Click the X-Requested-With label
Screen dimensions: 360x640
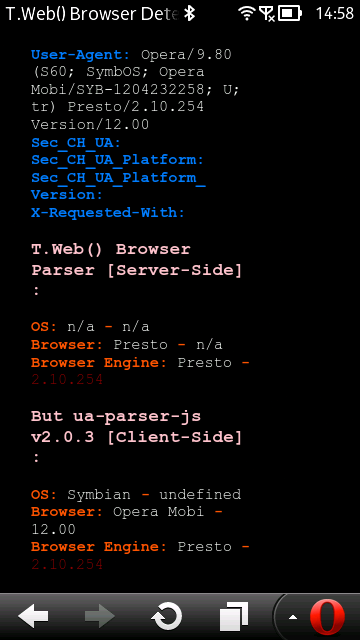108,212
